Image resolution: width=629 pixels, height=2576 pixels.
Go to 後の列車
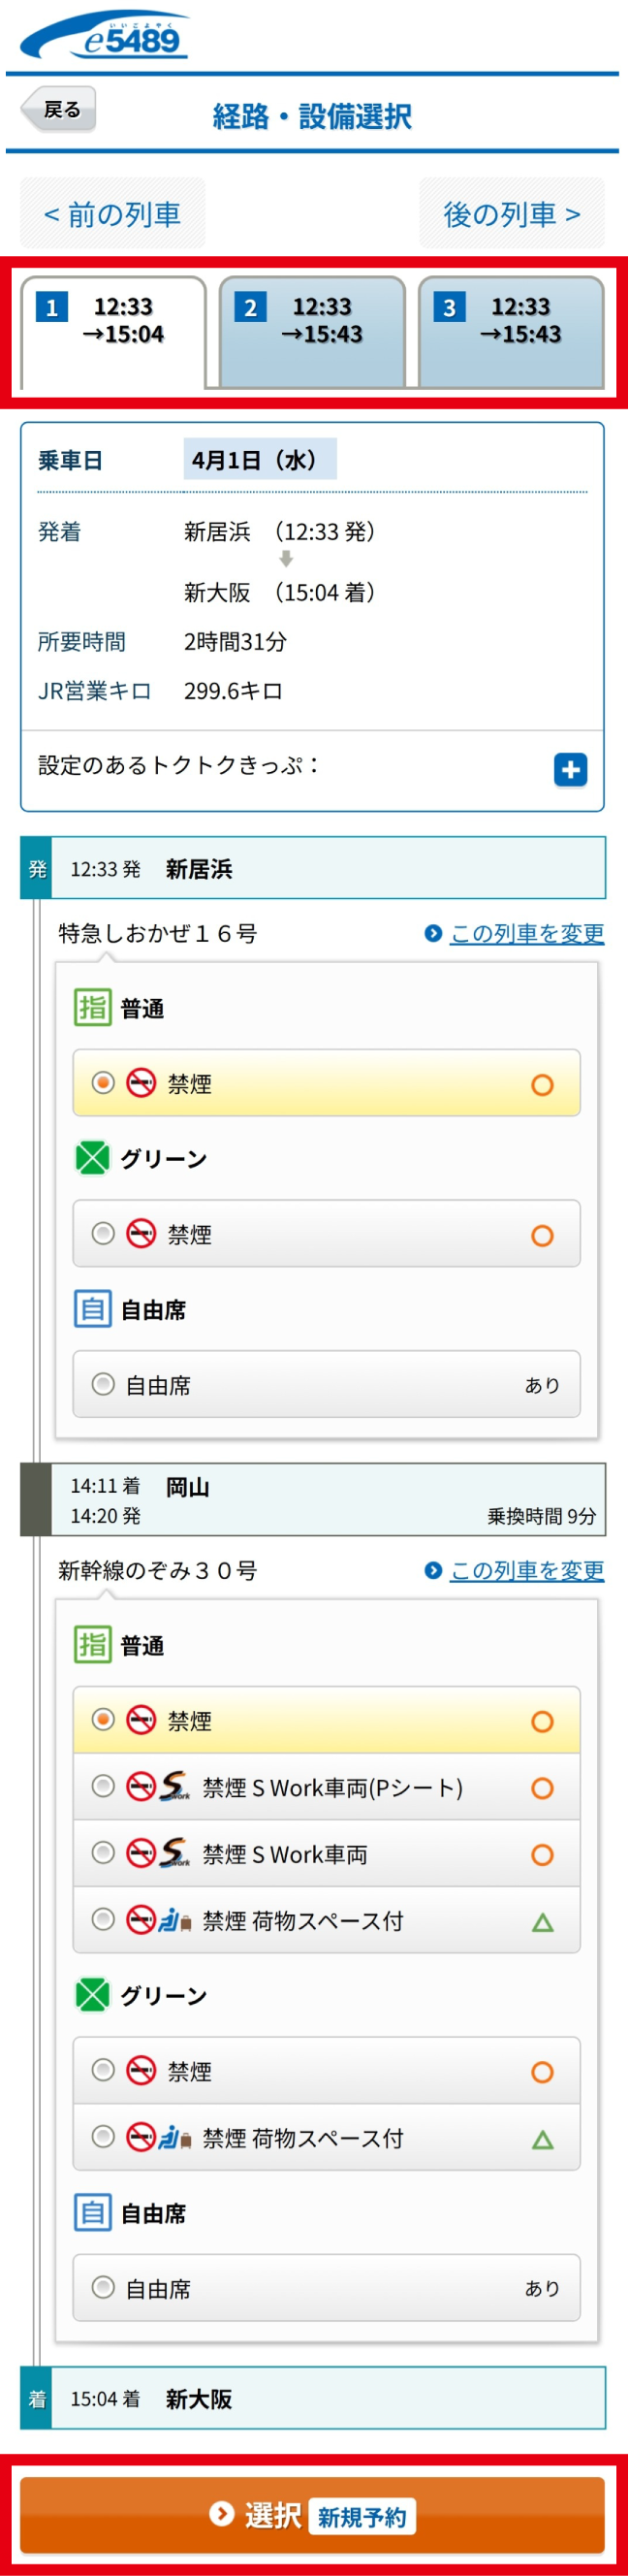[x=511, y=214]
